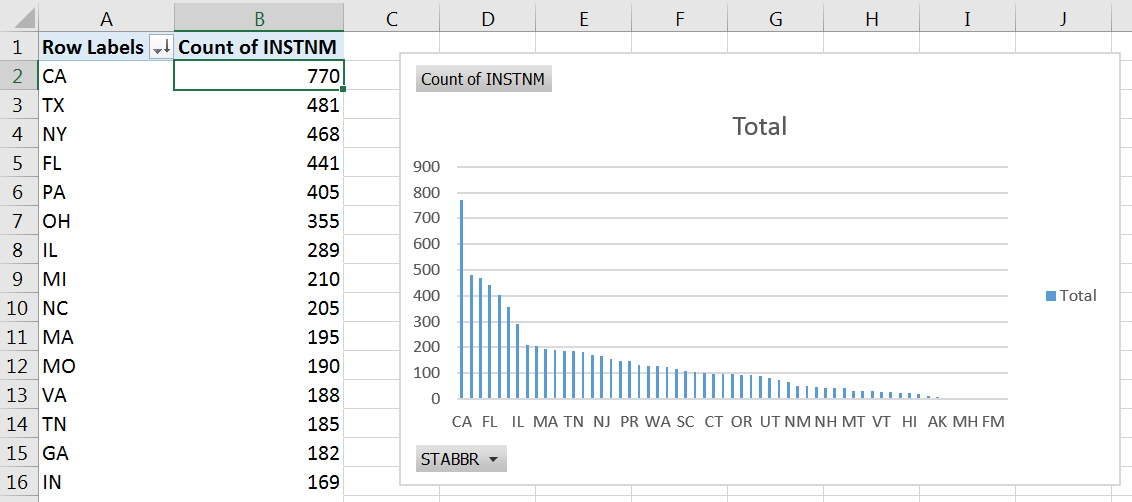The height and width of the screenshot is (502, 1132).
Task: Click the cell with value 441
Action: (x=258, y=163)
